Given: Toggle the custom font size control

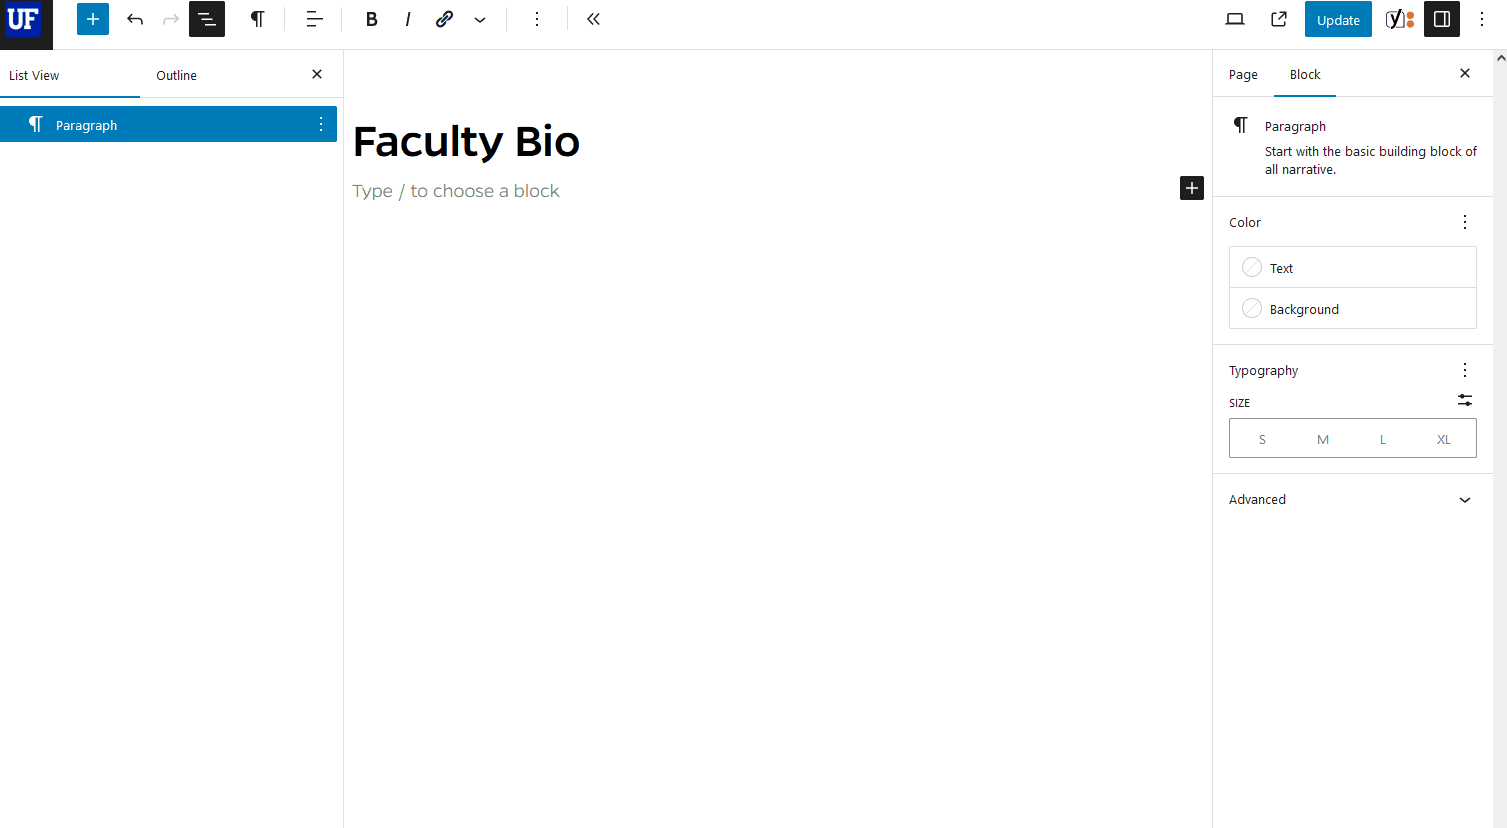Looking at the screenshot, I should (x=1464, y=400).
